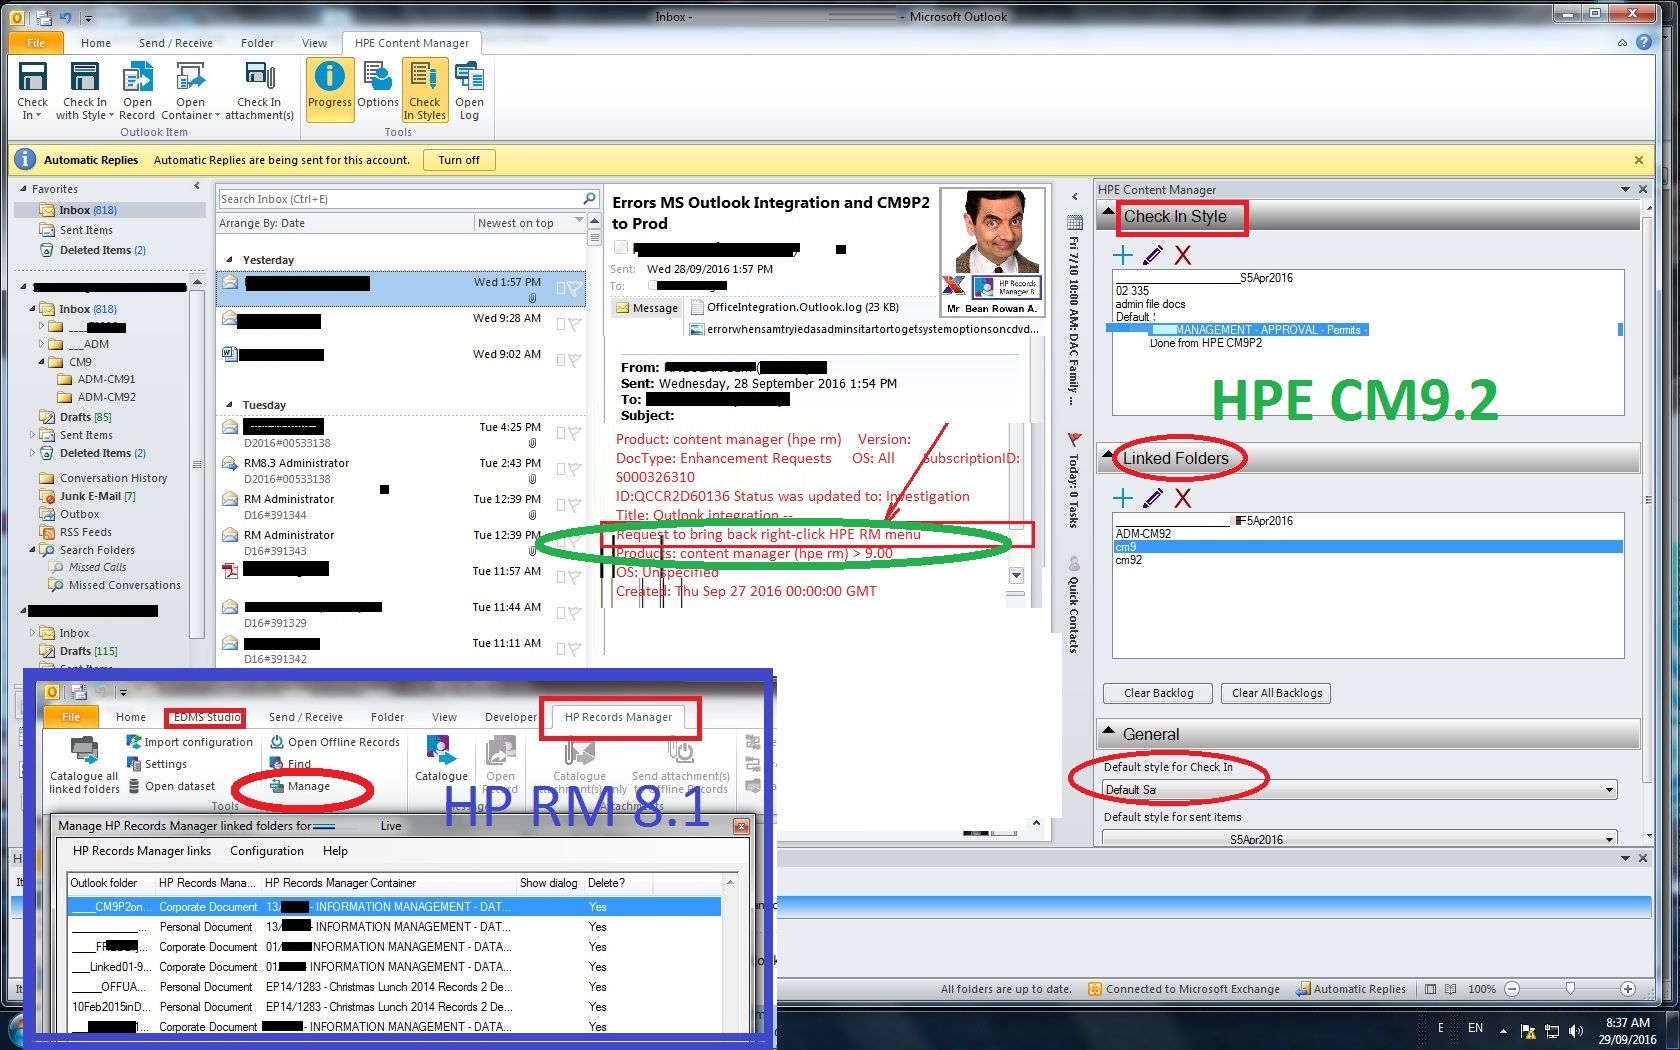Add a new Linked Folder (plus icon)
Image resolution: width=1680 pixels, height=1050 pixels.
pyautogui.click(x=1123, y=498)
